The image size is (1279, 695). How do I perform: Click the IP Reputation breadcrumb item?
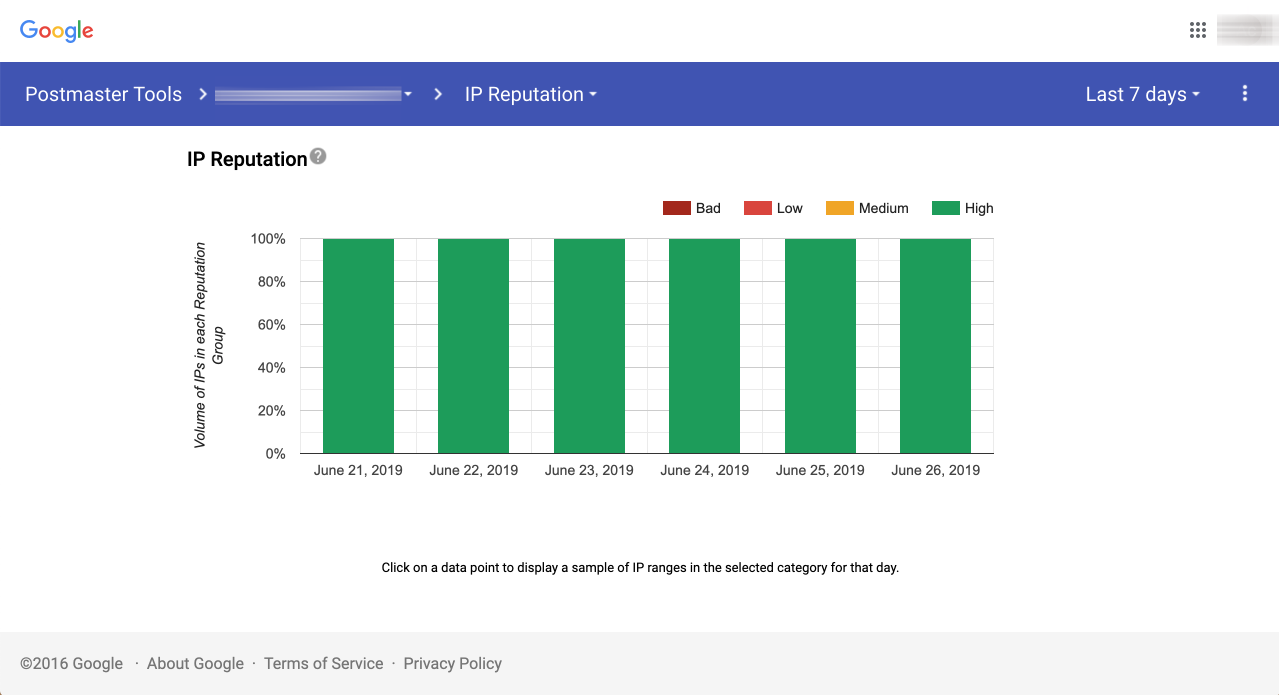tap(523, 94)
